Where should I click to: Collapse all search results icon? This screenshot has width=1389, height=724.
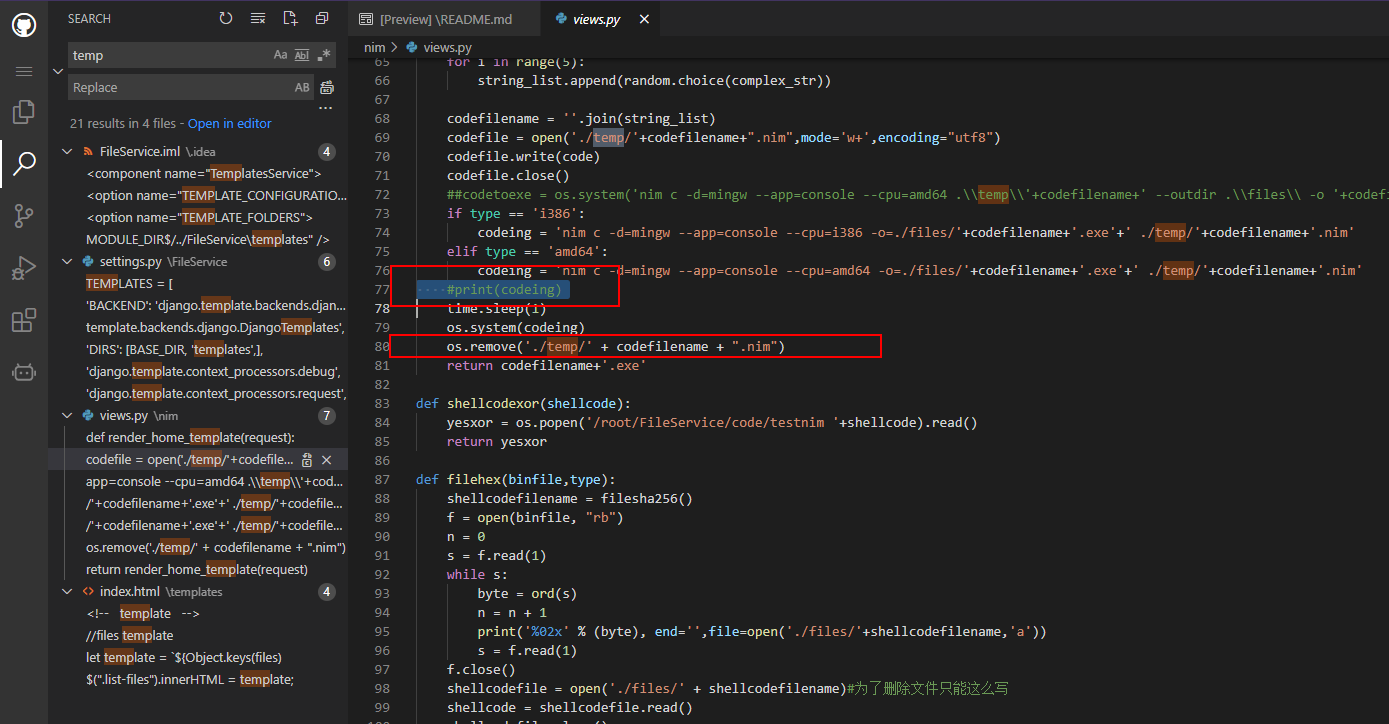322,18
